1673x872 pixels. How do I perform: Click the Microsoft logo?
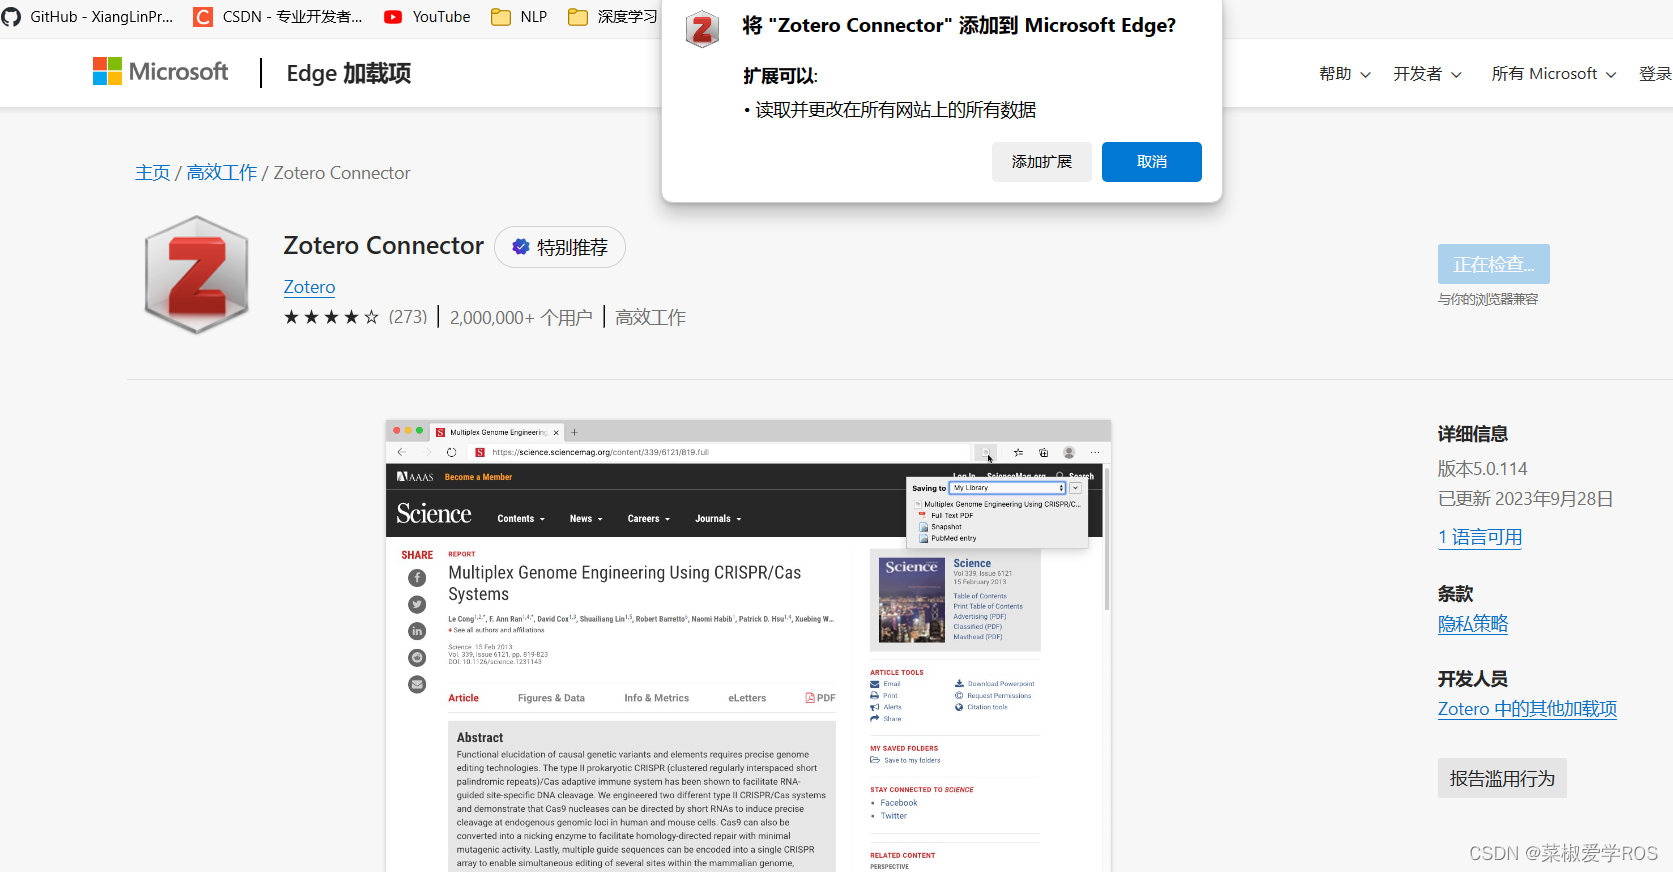160,72
